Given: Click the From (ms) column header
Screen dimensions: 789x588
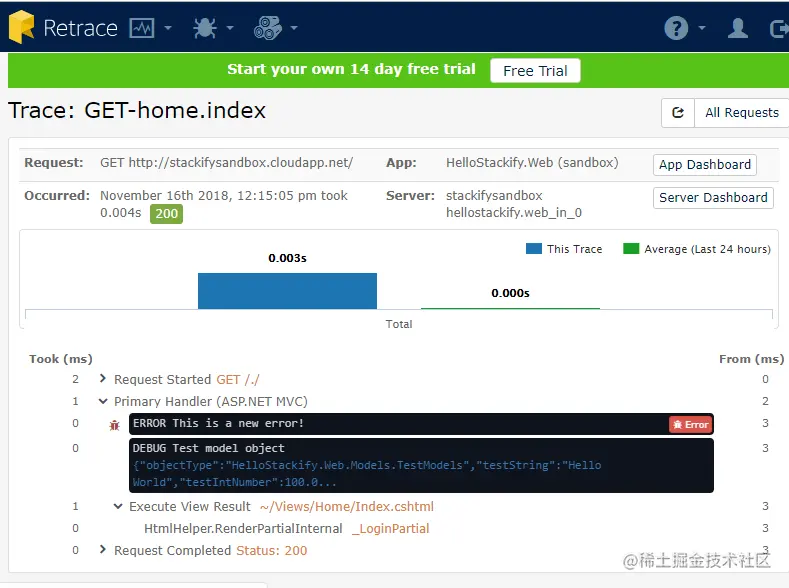Looking at the screenshot, I should tap(751, 359).
